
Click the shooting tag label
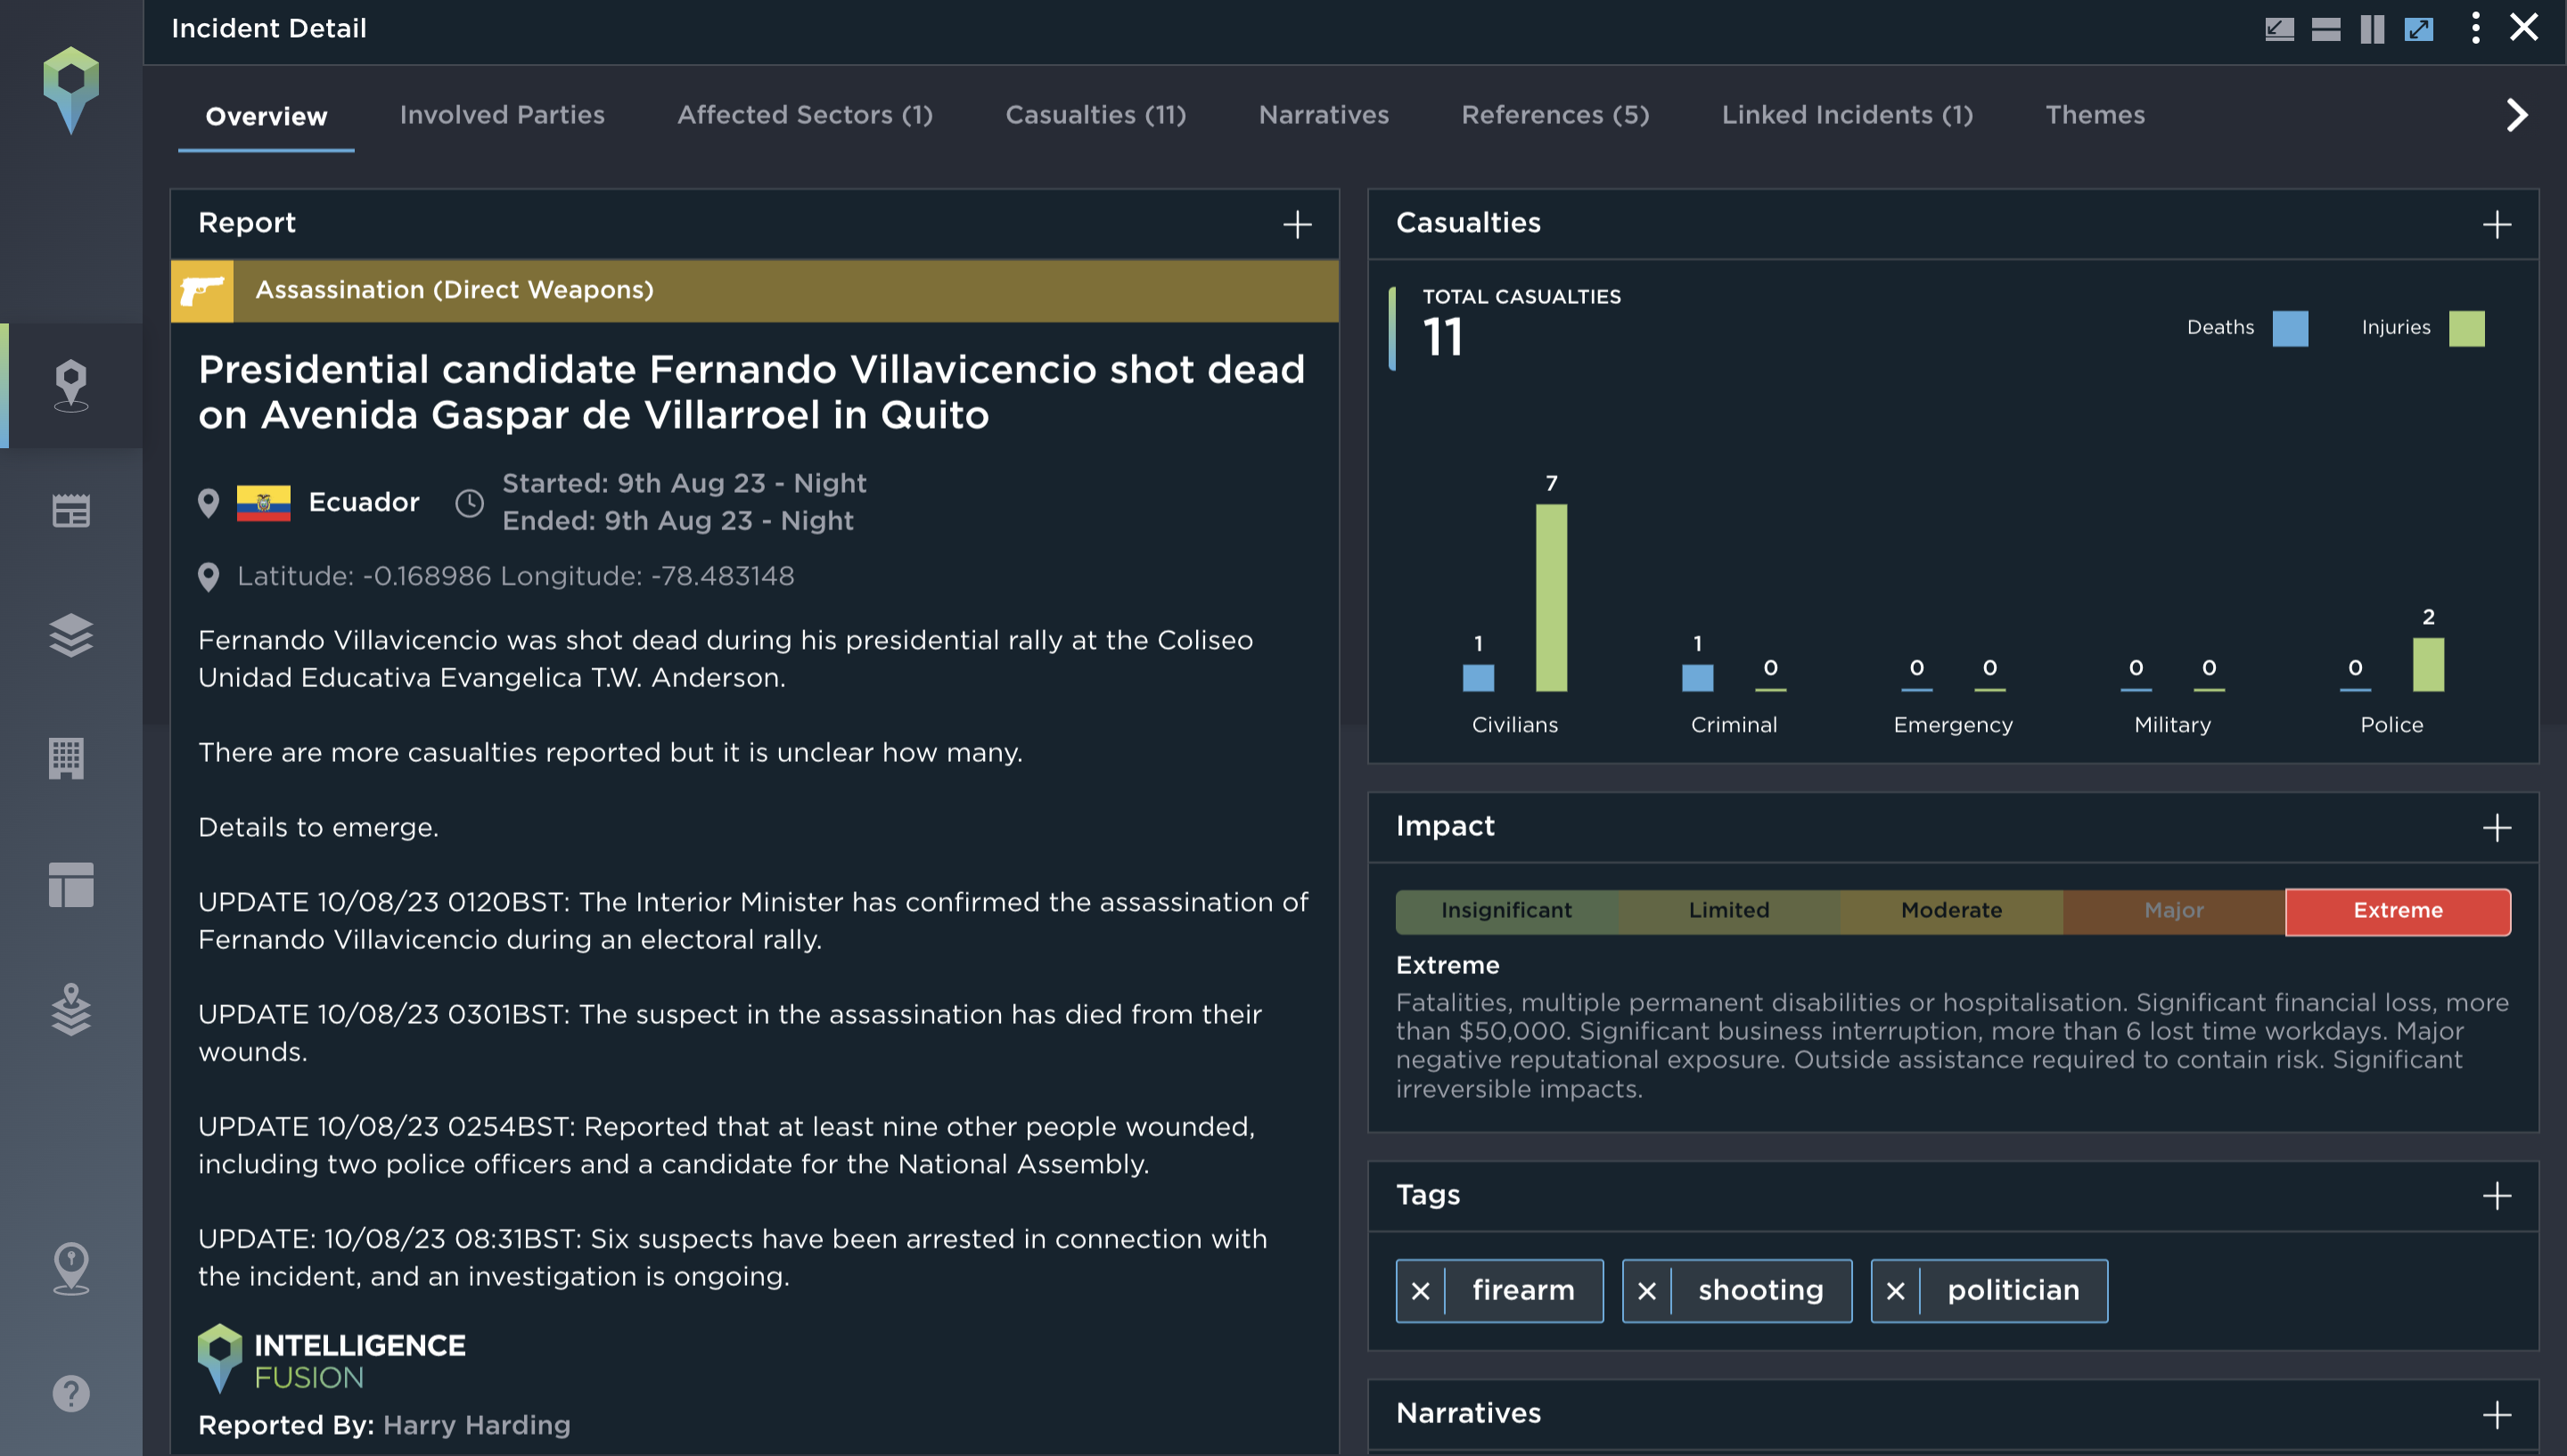1760,1291
